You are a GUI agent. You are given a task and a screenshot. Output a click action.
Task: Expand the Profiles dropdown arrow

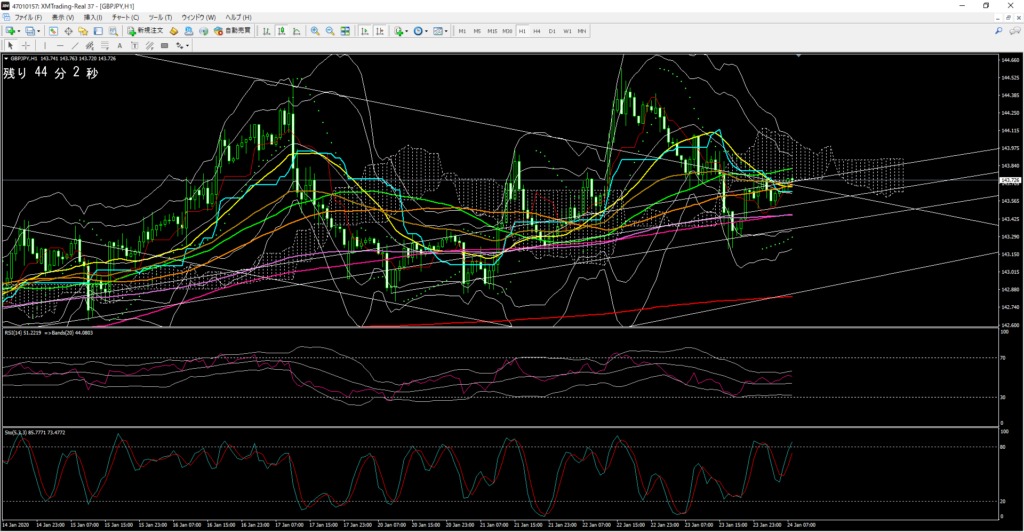tap(39, 31)
